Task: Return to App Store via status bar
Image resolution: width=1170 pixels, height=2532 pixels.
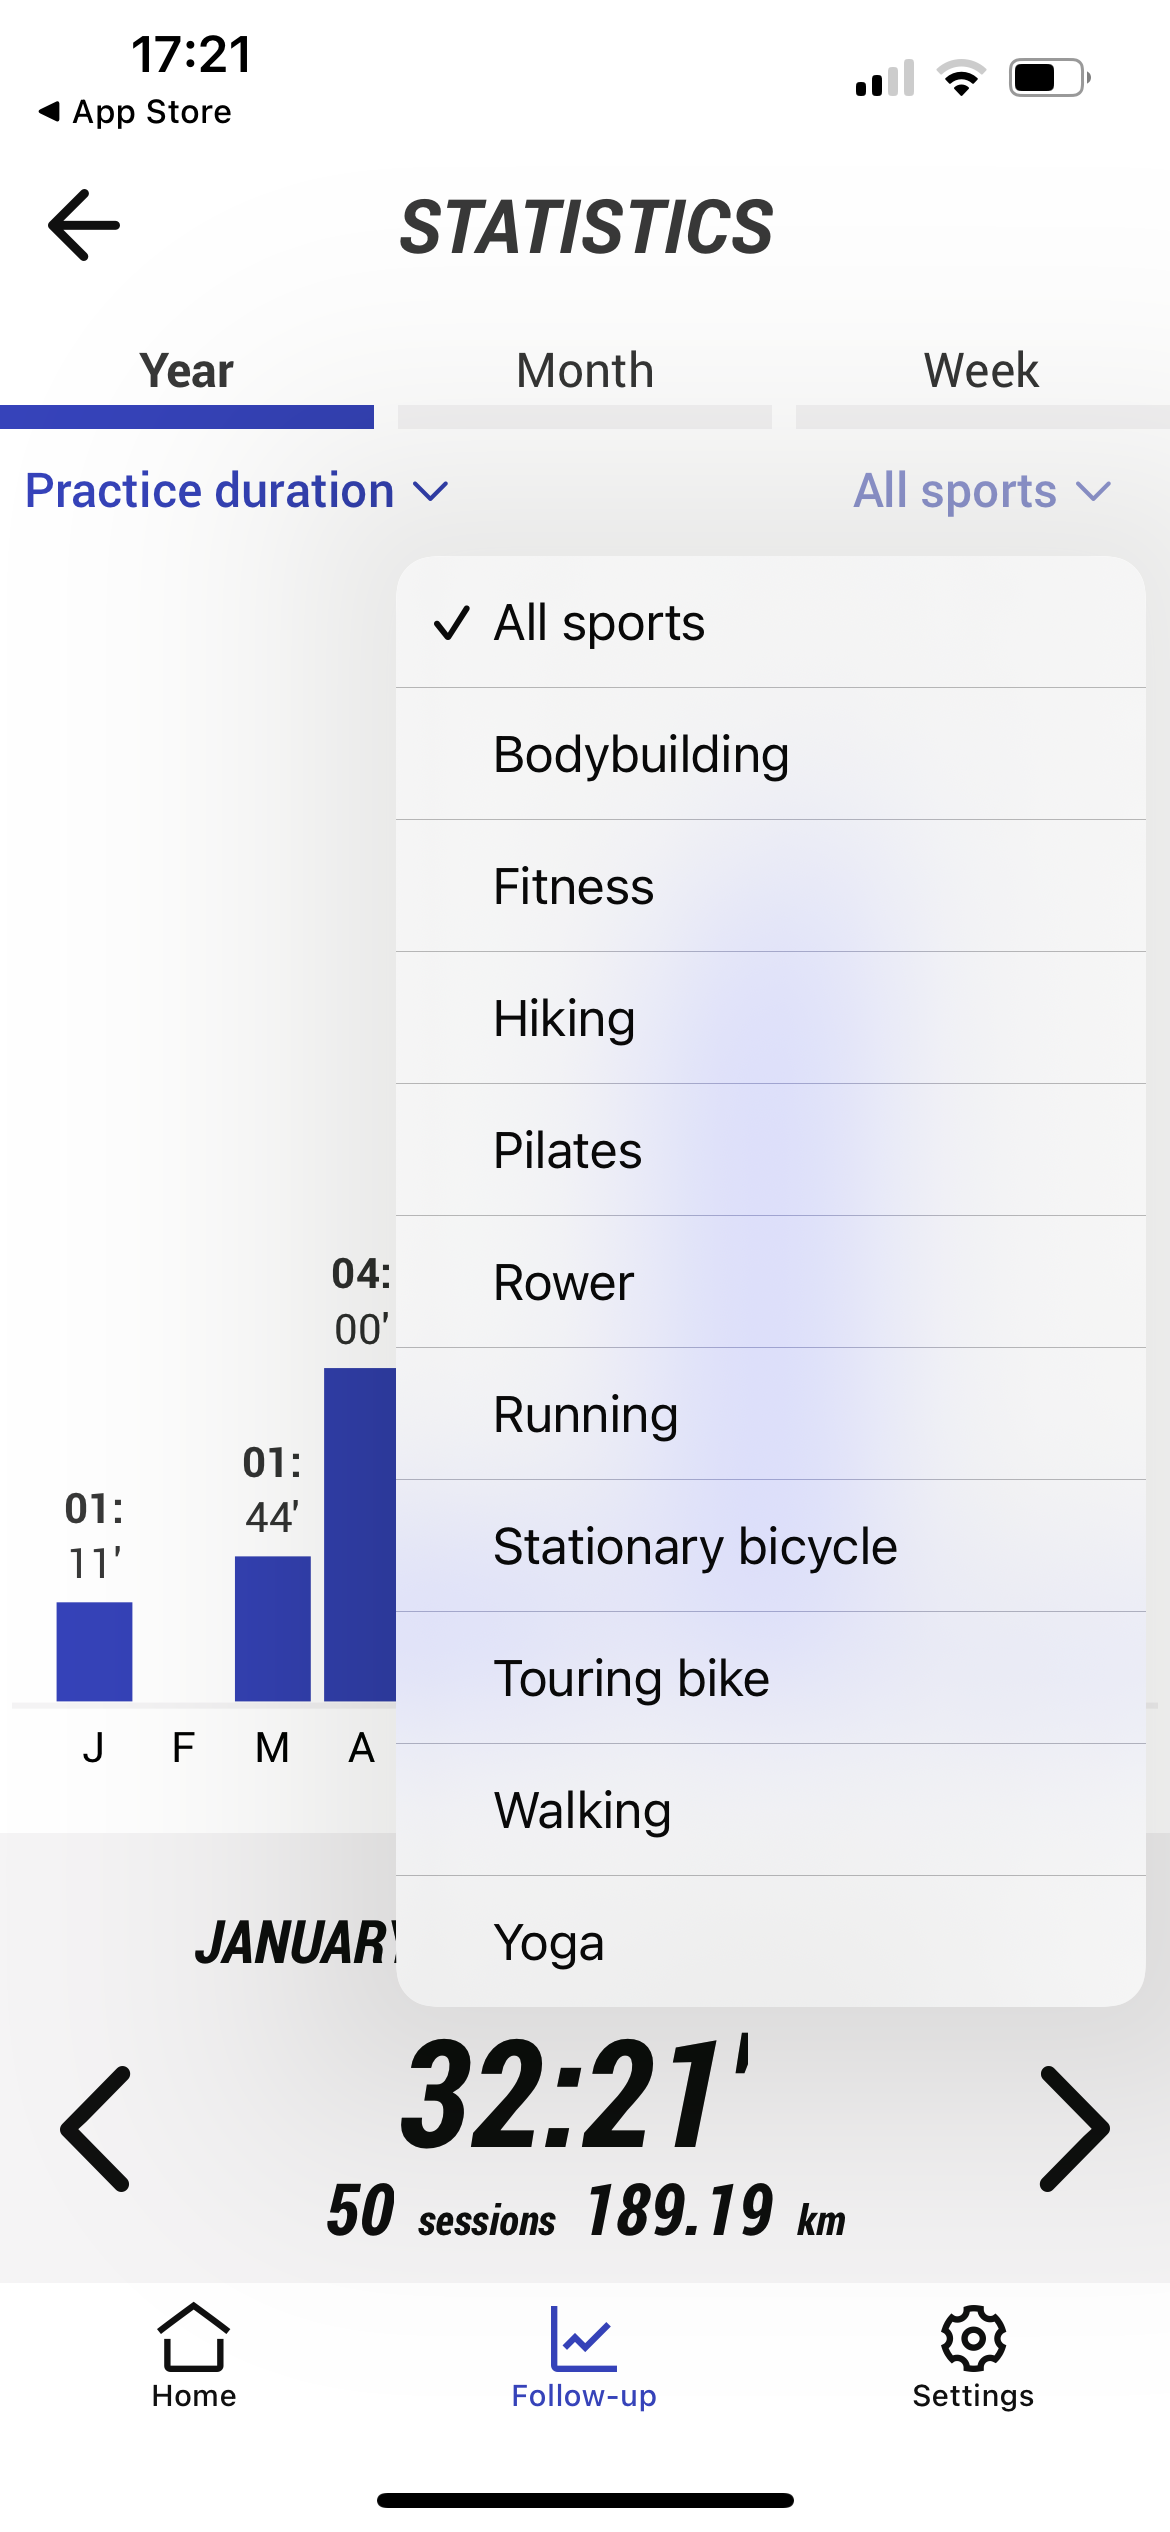Action: (x=135, y=112)
